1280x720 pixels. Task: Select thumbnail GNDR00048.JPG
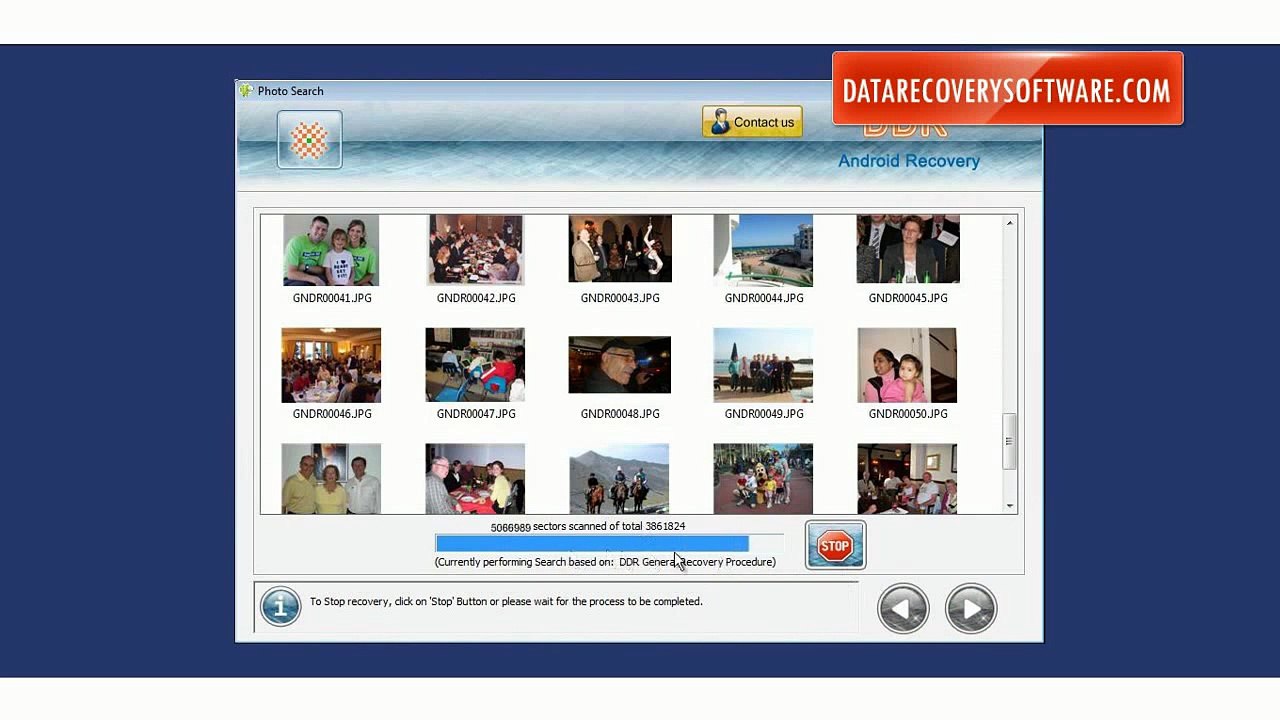pos(620,365)
